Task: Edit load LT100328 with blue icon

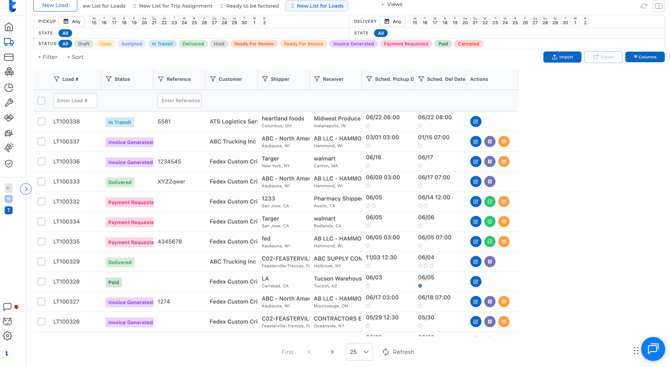Action: pos(476,282)
